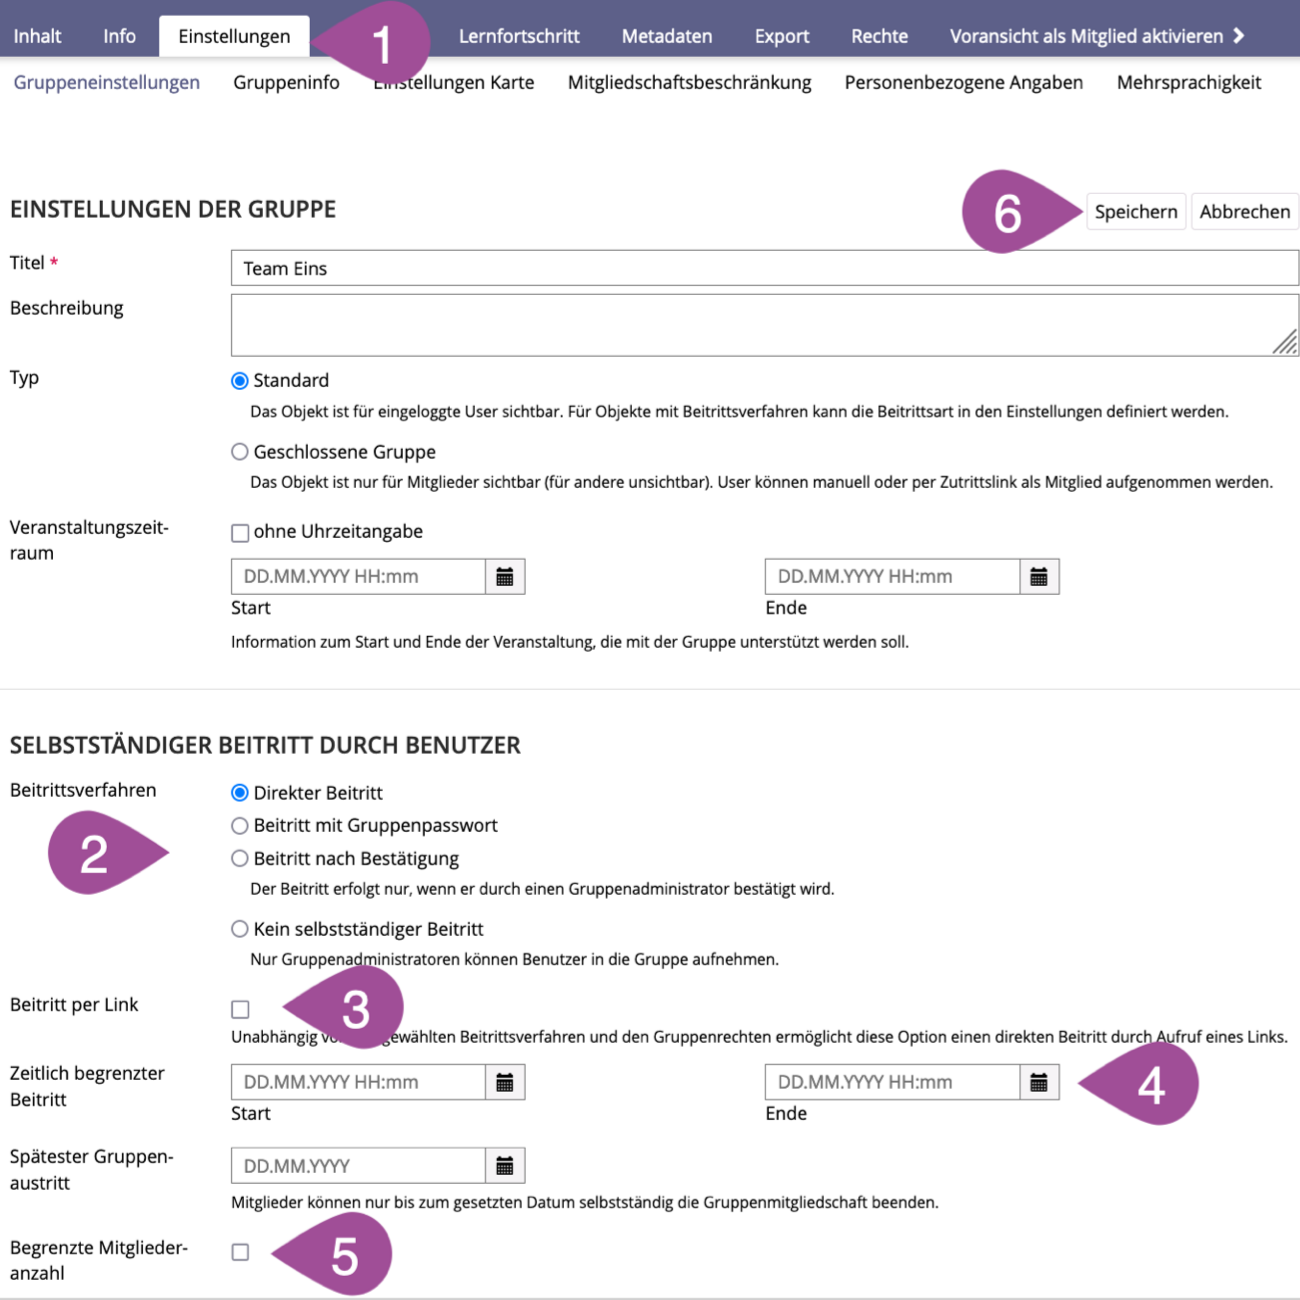
Task: Open the Mitgliedschaftsbeschränkung sub-tab
Action: tap(689, 82)
